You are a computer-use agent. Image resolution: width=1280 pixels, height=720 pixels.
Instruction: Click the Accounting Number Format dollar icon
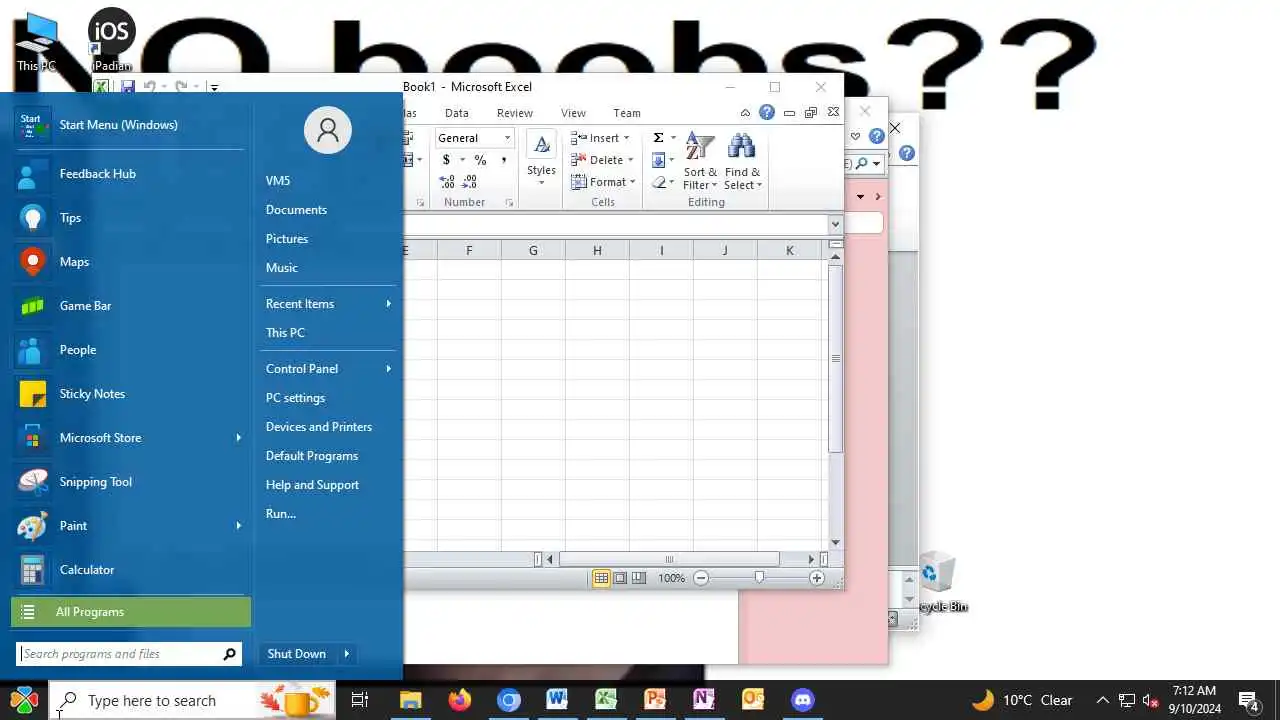(446, 160)
